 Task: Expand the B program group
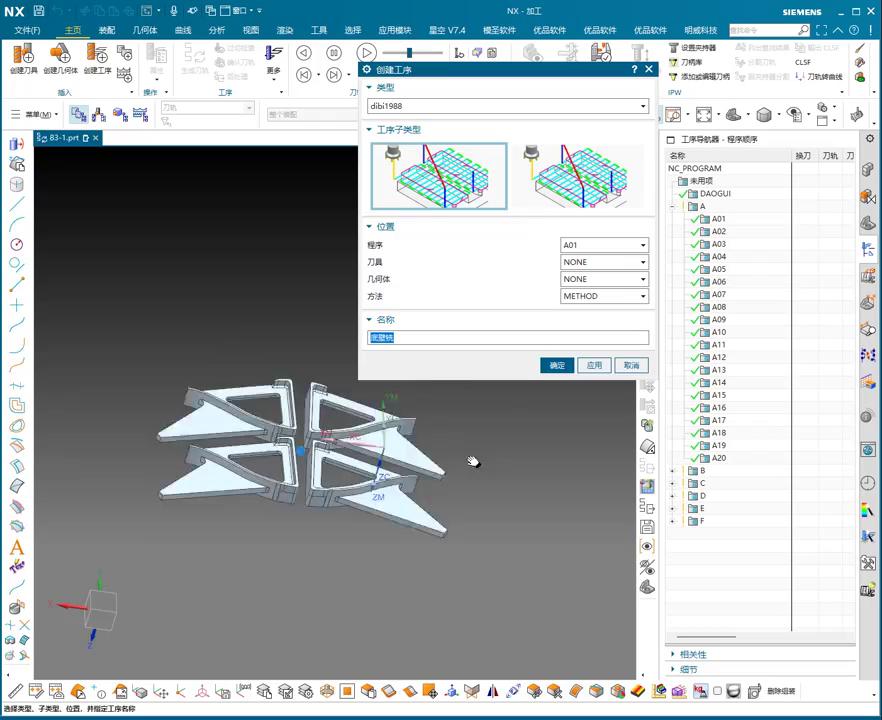tap(673, 471)
